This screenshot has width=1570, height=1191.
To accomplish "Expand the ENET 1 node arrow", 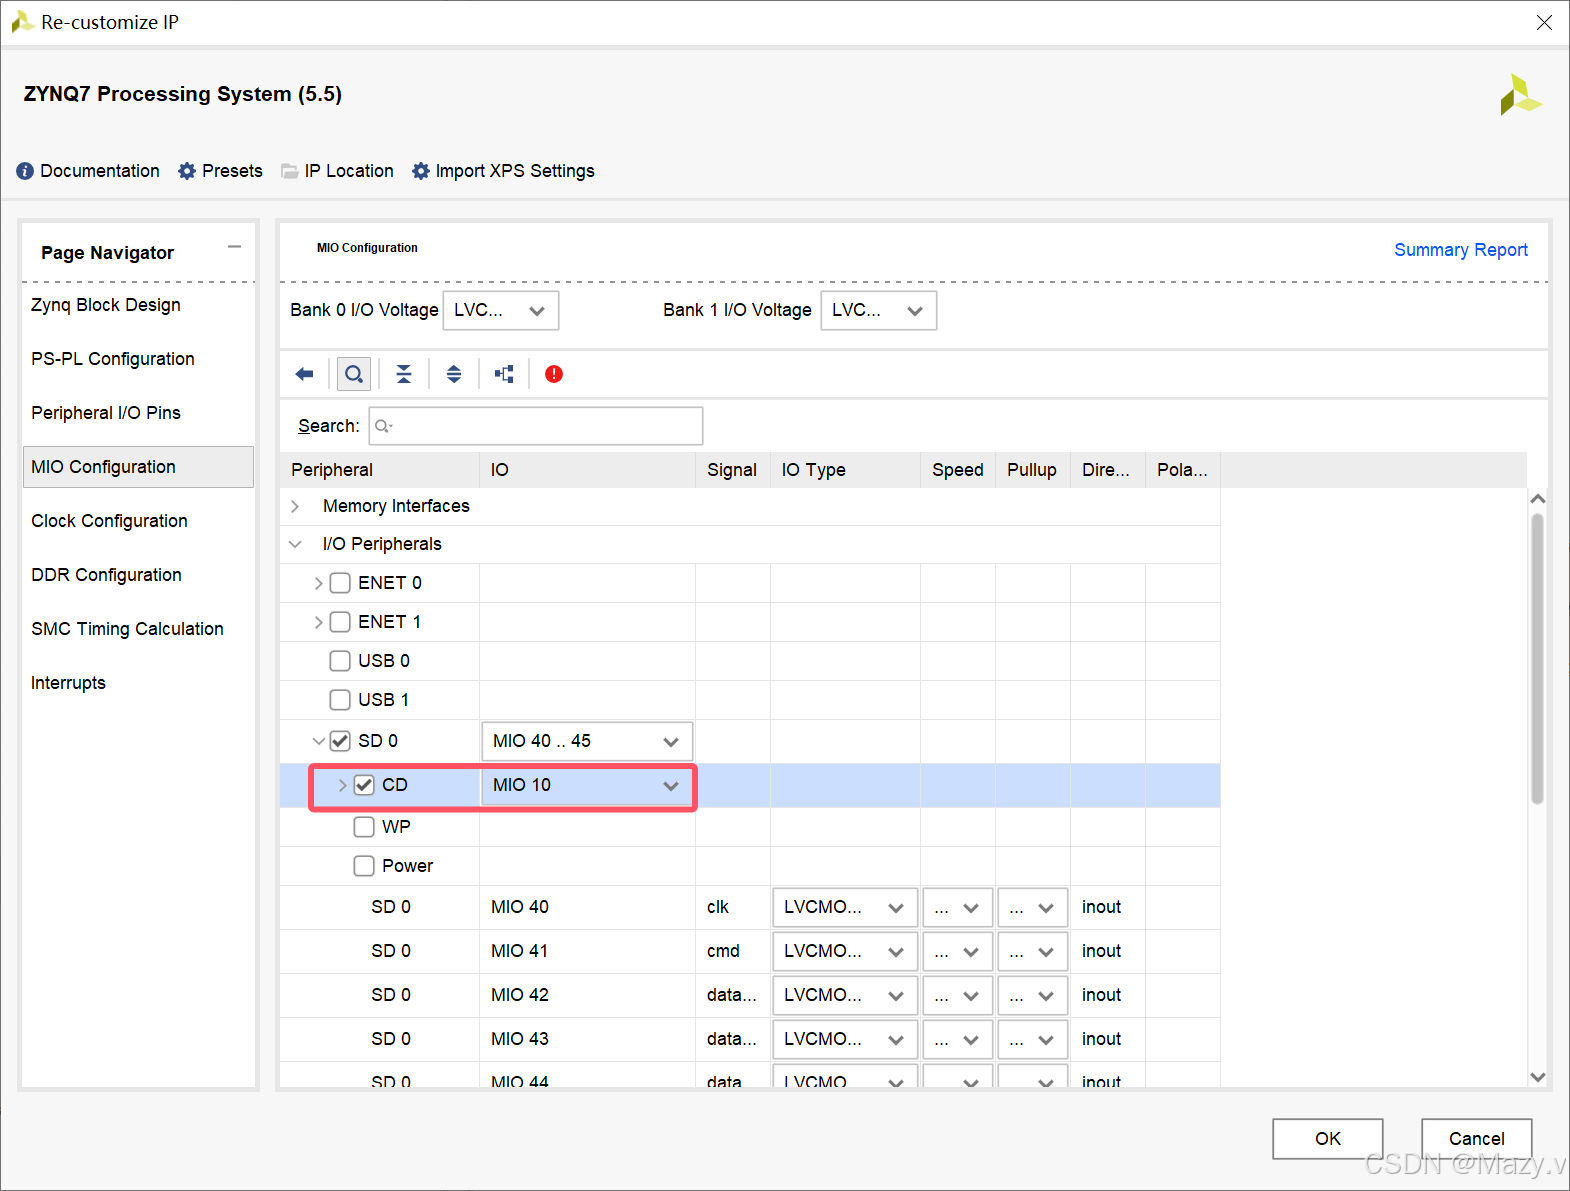I will tap(318, 622).
